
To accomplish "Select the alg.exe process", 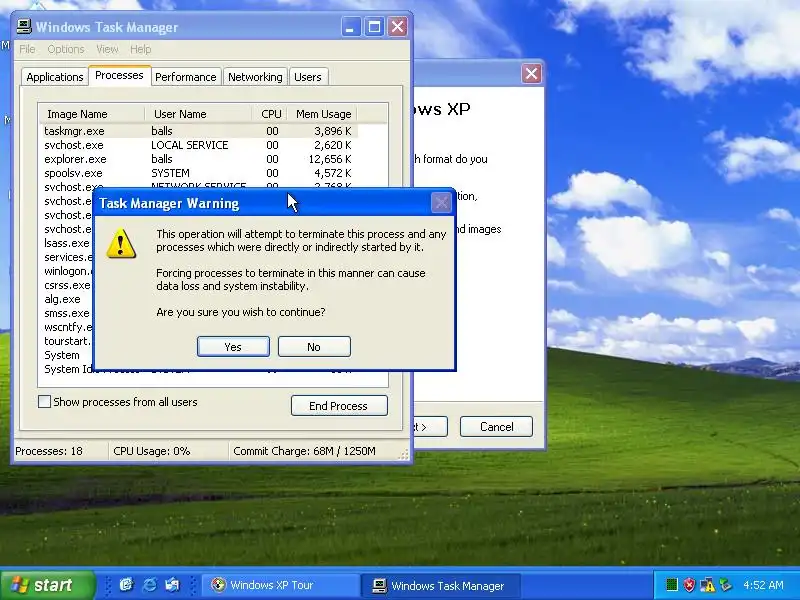I will [62, 299].
